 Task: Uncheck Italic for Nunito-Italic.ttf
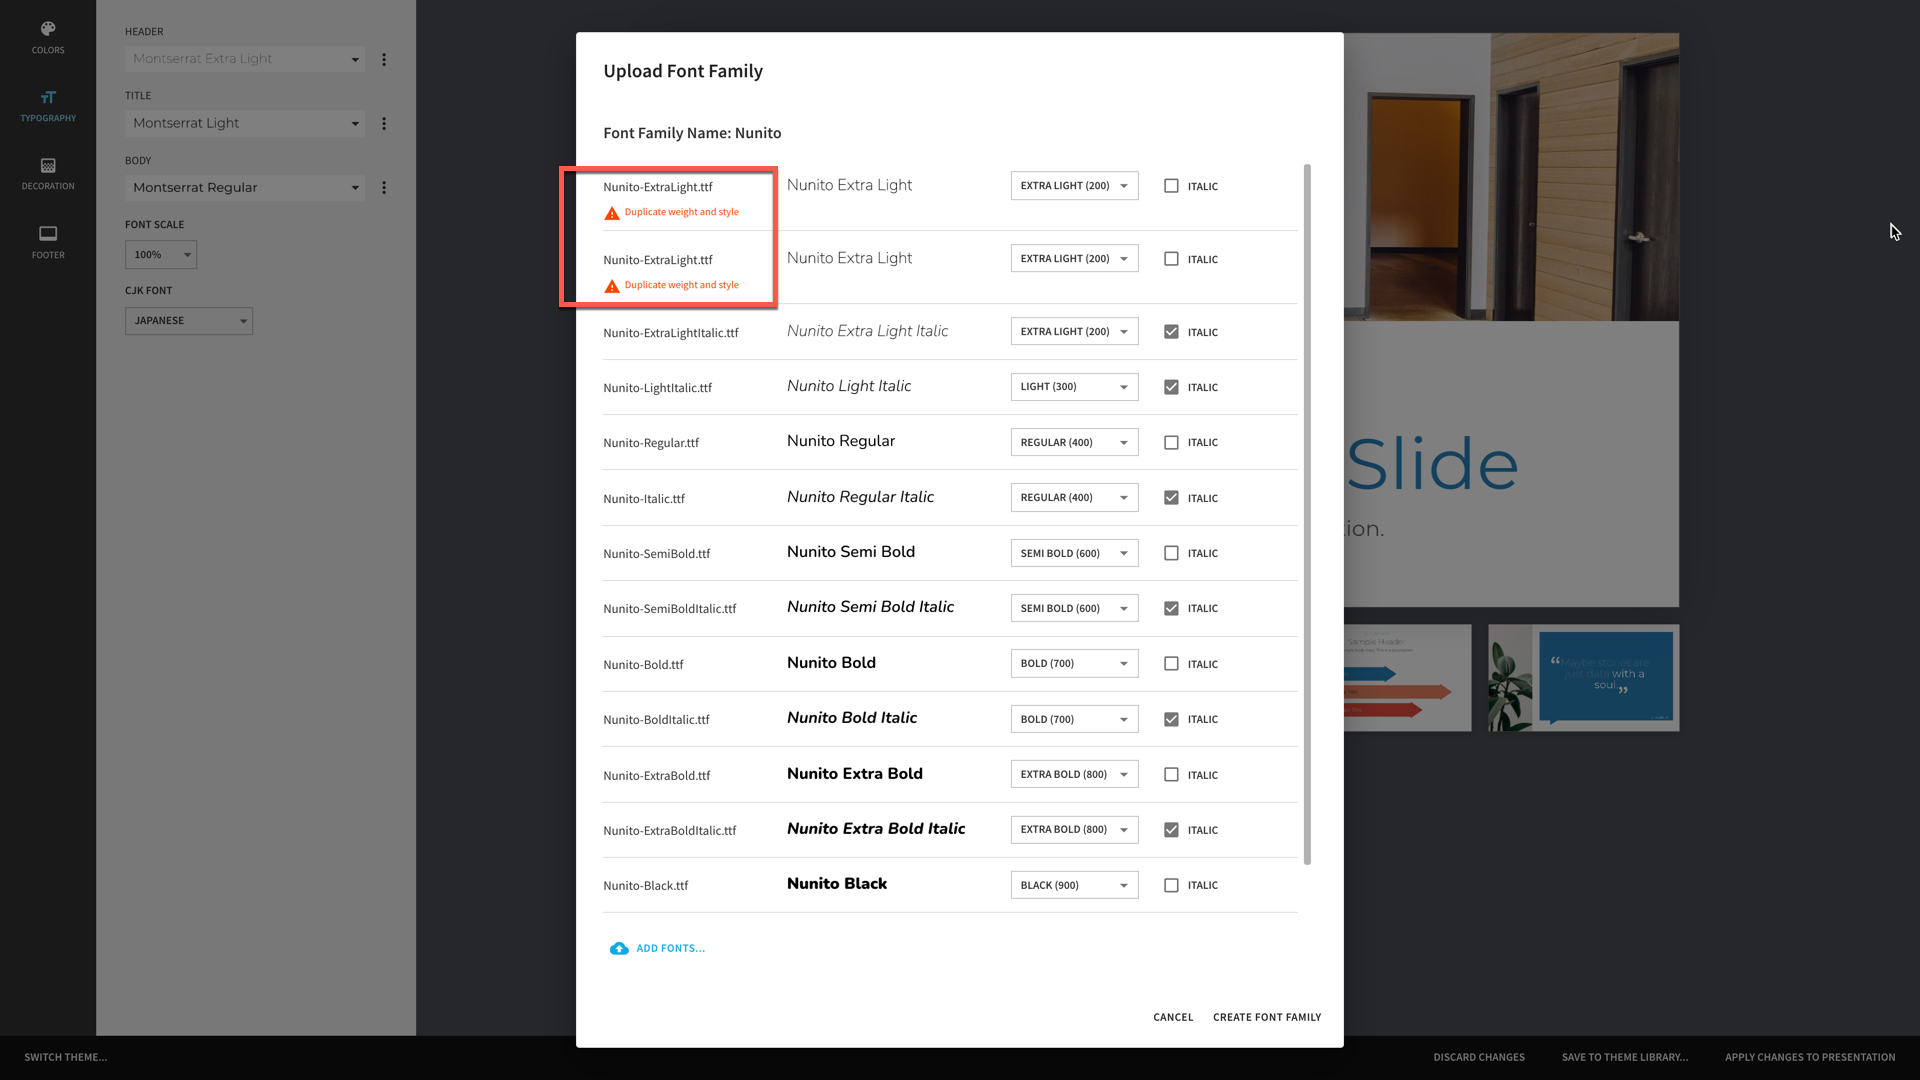click(x=1171, y=498)
